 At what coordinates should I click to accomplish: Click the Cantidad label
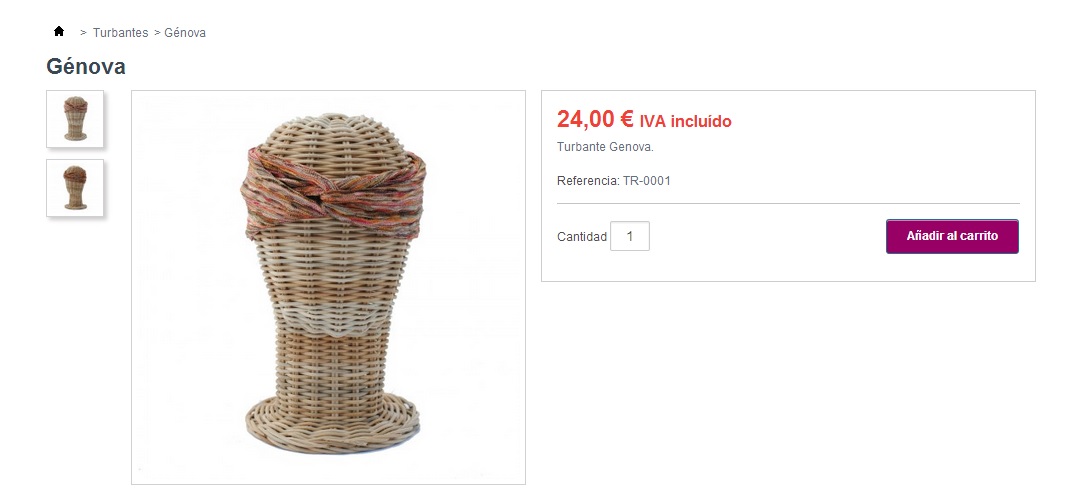click(x=582, y=237)
